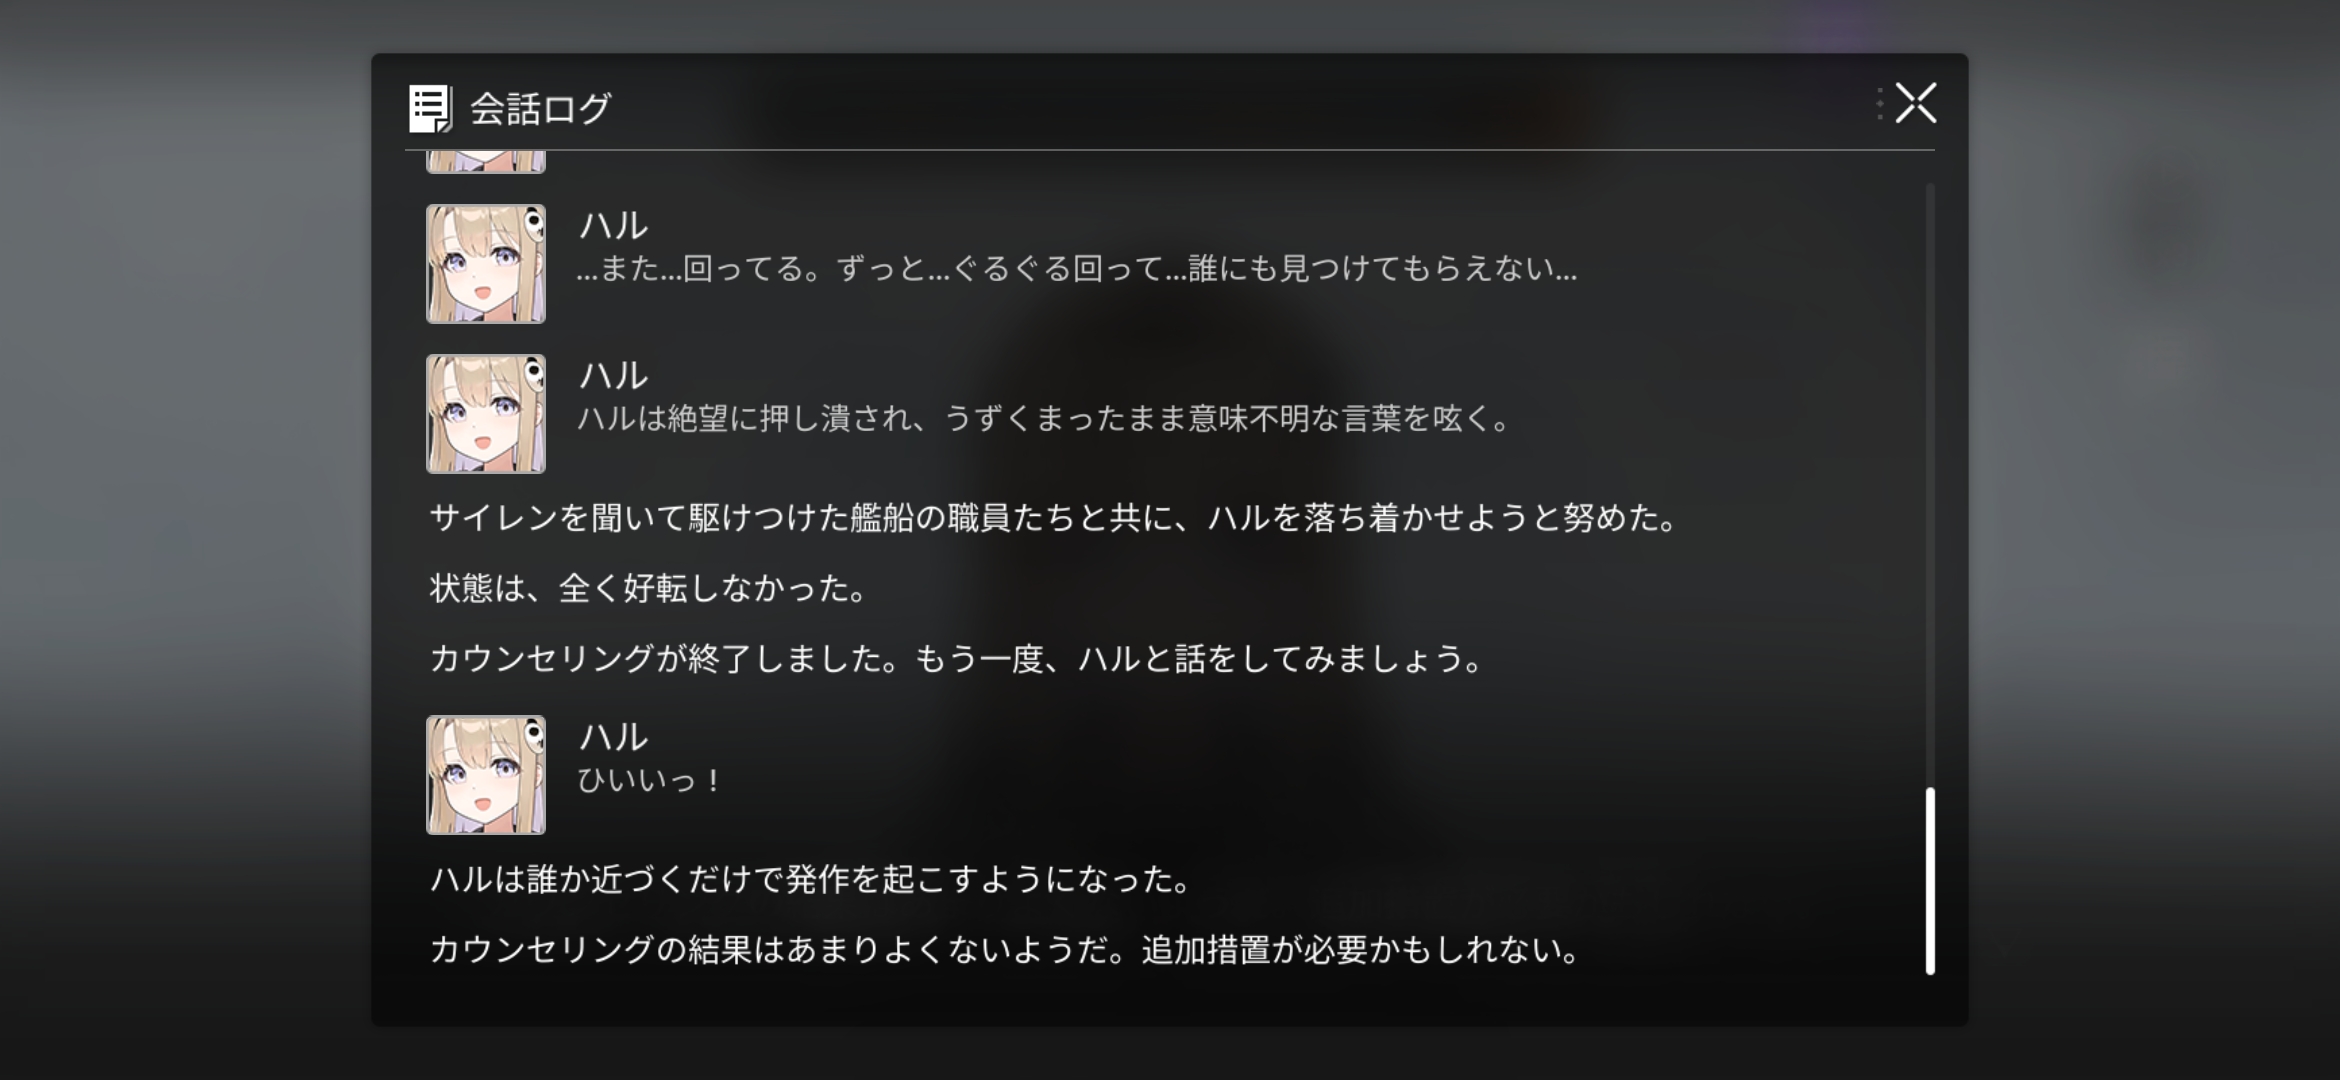Click ハル's avatar beside the ひいいっ！ line

point(486,775)
